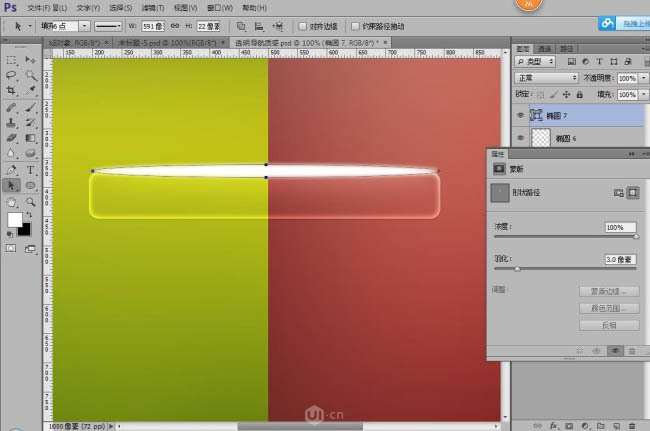Click the Mask Edge button
Image resolution: width=650 pixels, height=431 pixels.
(x=609, y=292)
